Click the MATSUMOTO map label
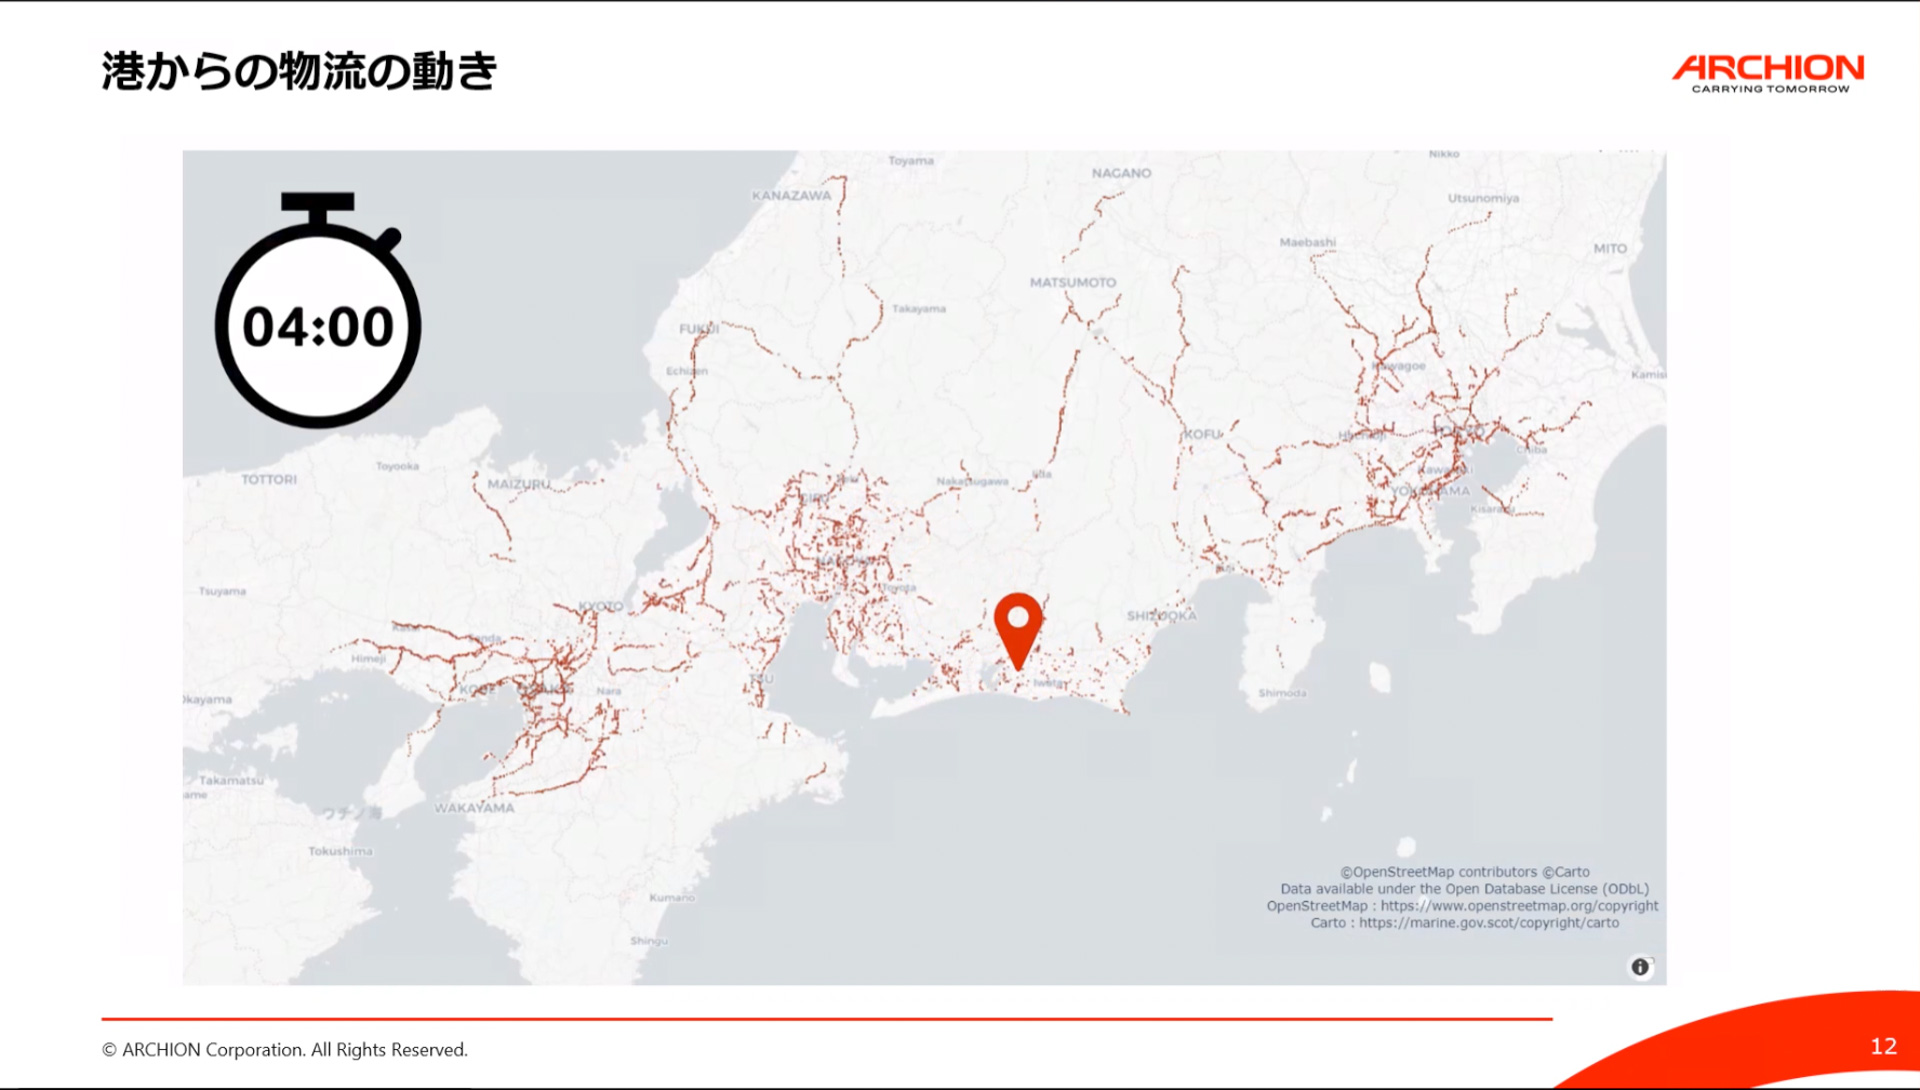Viewport: 1920px width, 1090px height. coord(1073,283)
